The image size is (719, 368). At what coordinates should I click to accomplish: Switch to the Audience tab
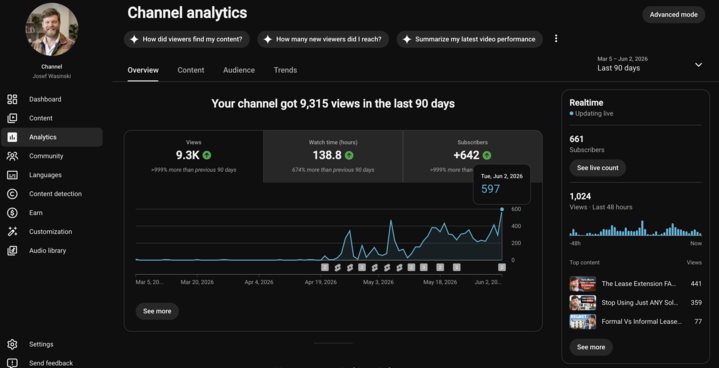pyautogui.click(x=239, y=70)
